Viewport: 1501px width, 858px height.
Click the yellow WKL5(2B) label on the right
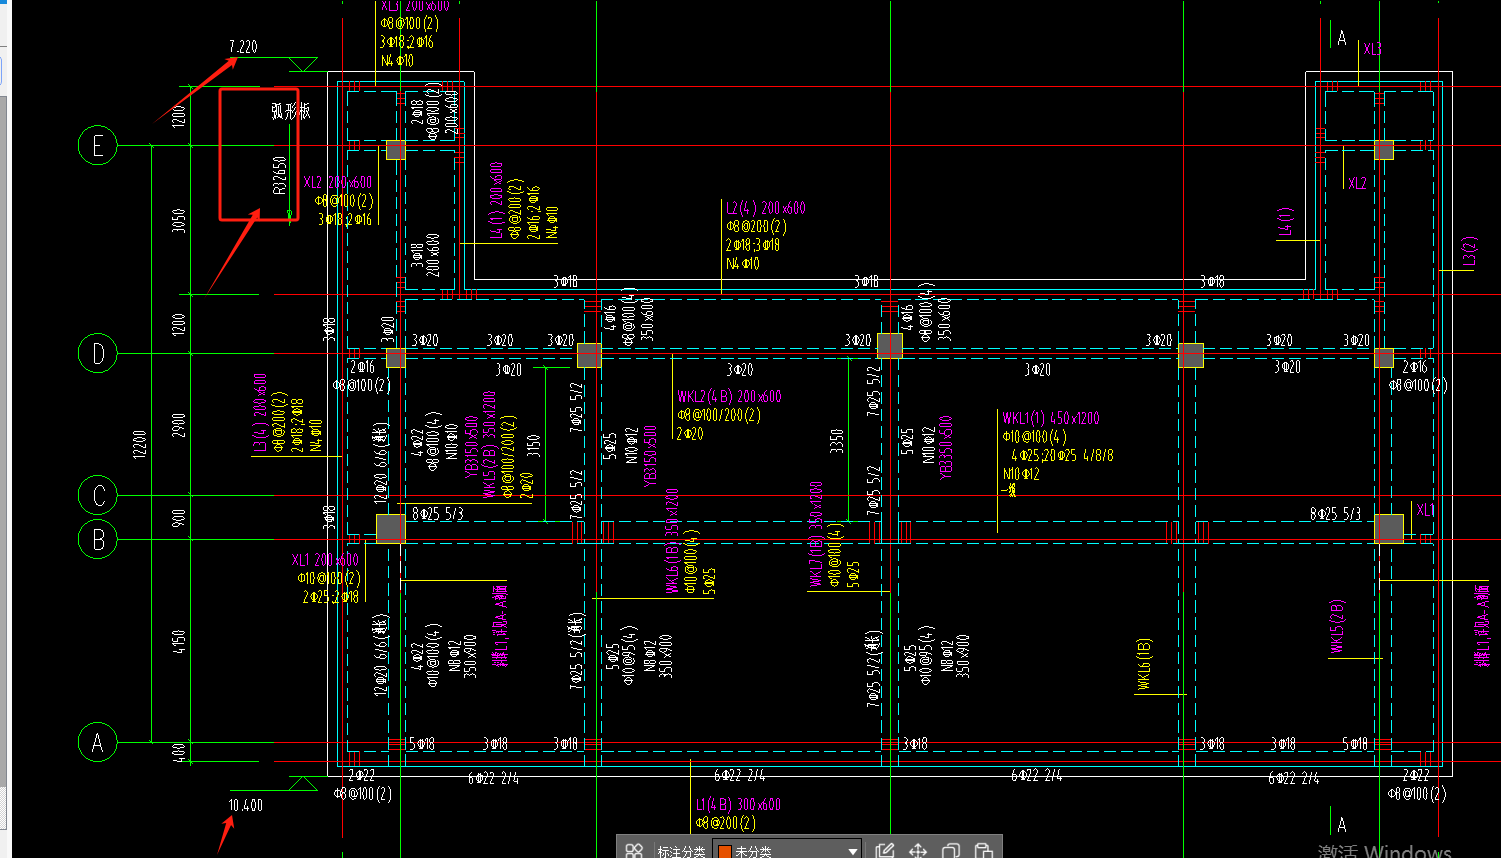pyautogui.click(x=1337, y=627)
